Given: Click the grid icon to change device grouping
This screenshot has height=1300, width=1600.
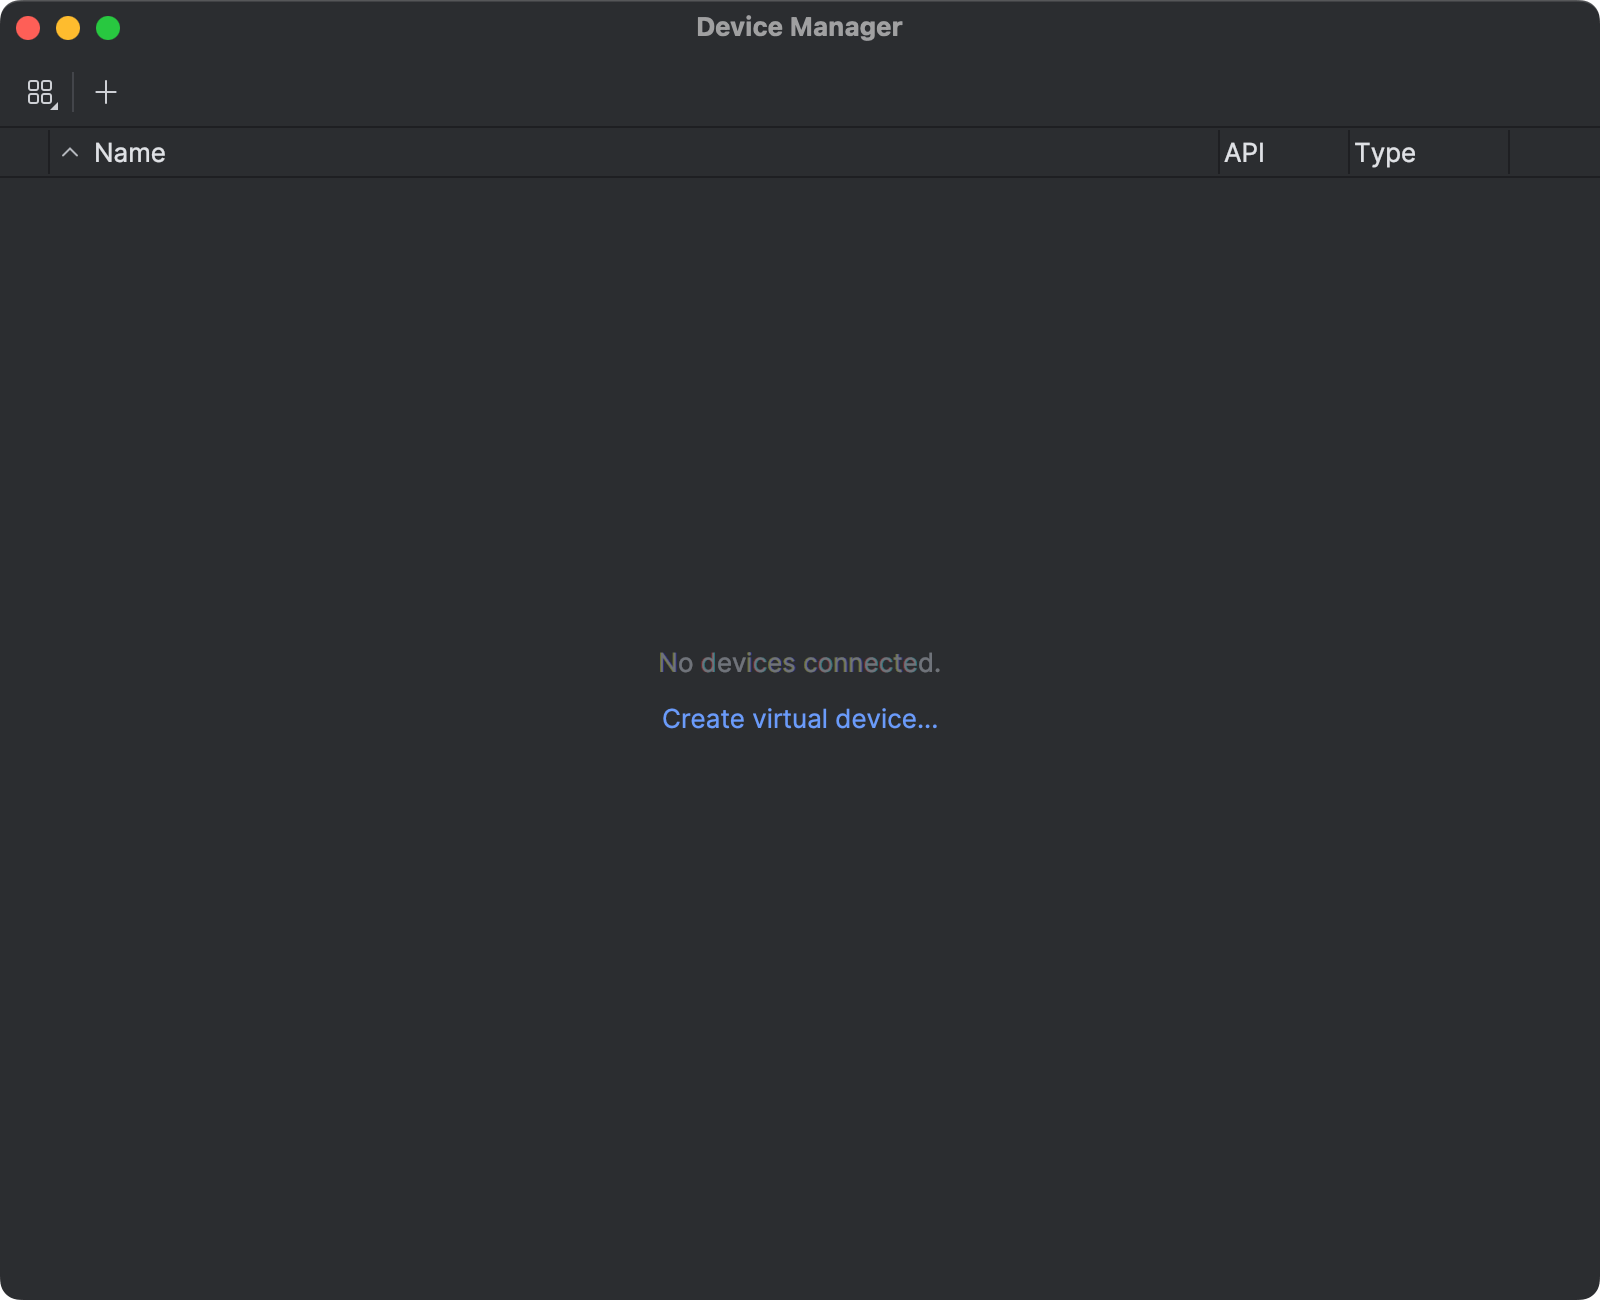Looking at the screenshot, I should [41, 92].
